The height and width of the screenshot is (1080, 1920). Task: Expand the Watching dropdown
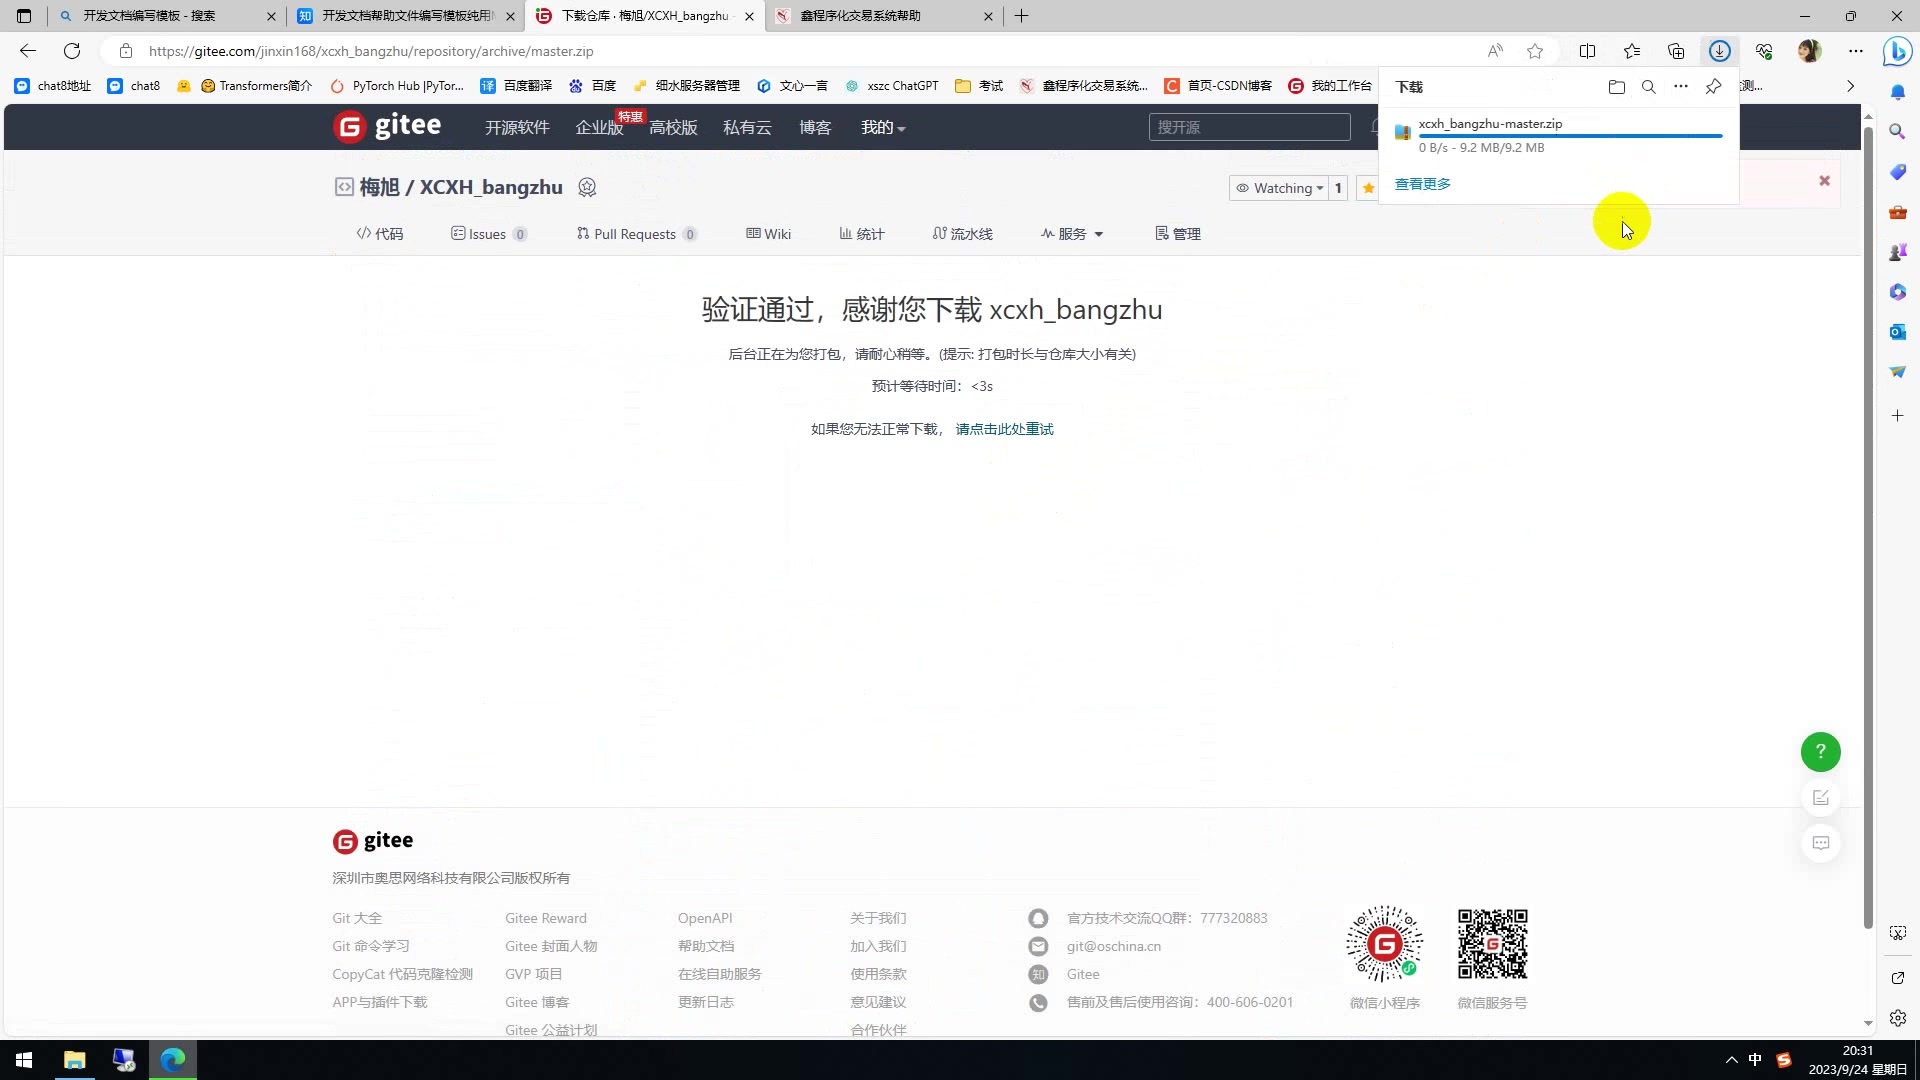(1279, 188)
